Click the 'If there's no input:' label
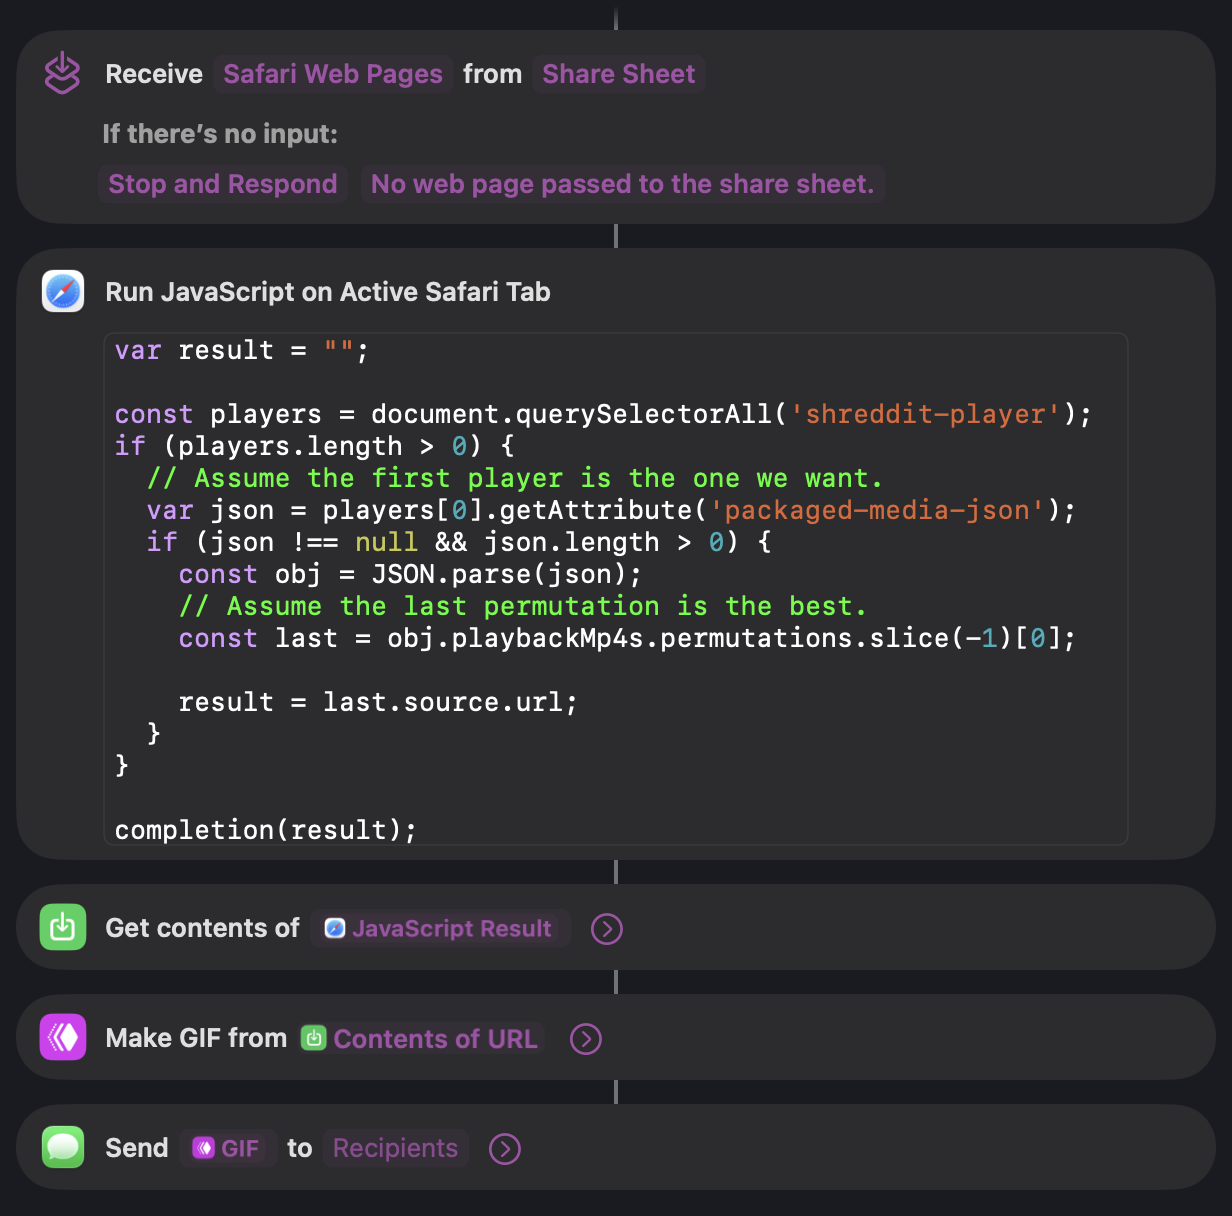Viewport: 1232px width, 1216px height. [x=220, y=134]
